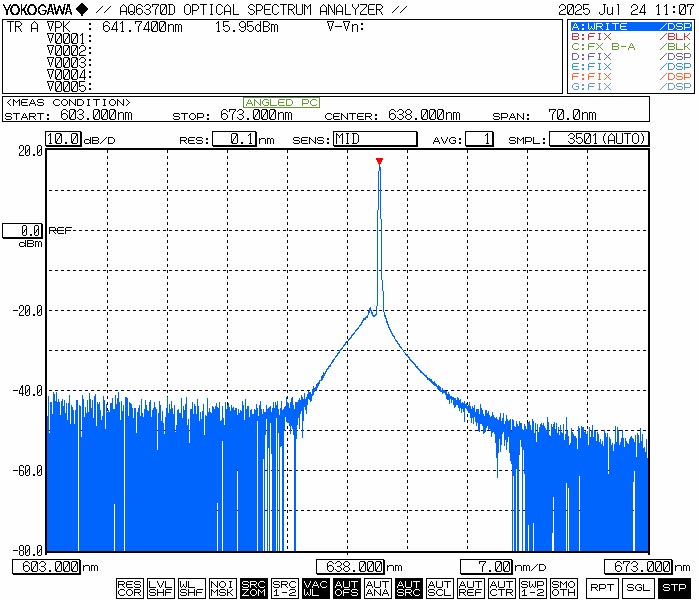Image resolution: width=699 pixels, height=601 pixels.
Task: Click the AUT ANA auto analysis icon
Action: click(x=377, y=588)
